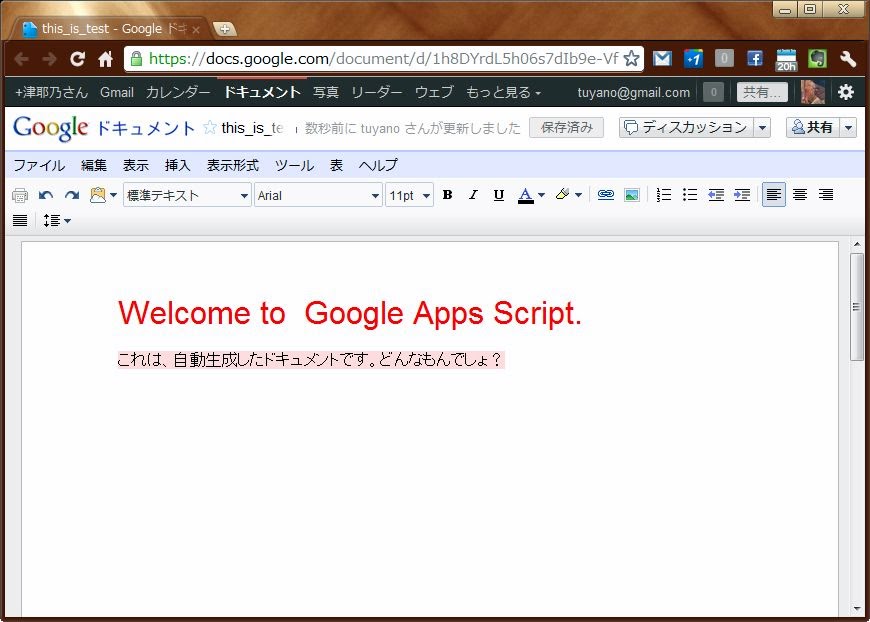
Task: Pick a text color with the A icon
Action: click(x=526, y=195)
